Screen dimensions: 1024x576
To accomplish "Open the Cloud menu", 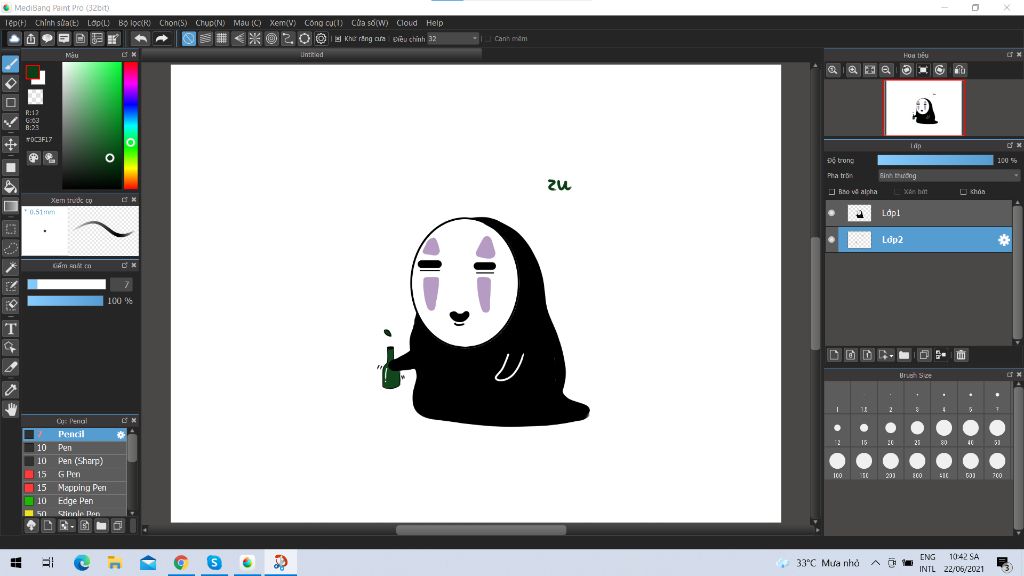I will pos(407,23).
